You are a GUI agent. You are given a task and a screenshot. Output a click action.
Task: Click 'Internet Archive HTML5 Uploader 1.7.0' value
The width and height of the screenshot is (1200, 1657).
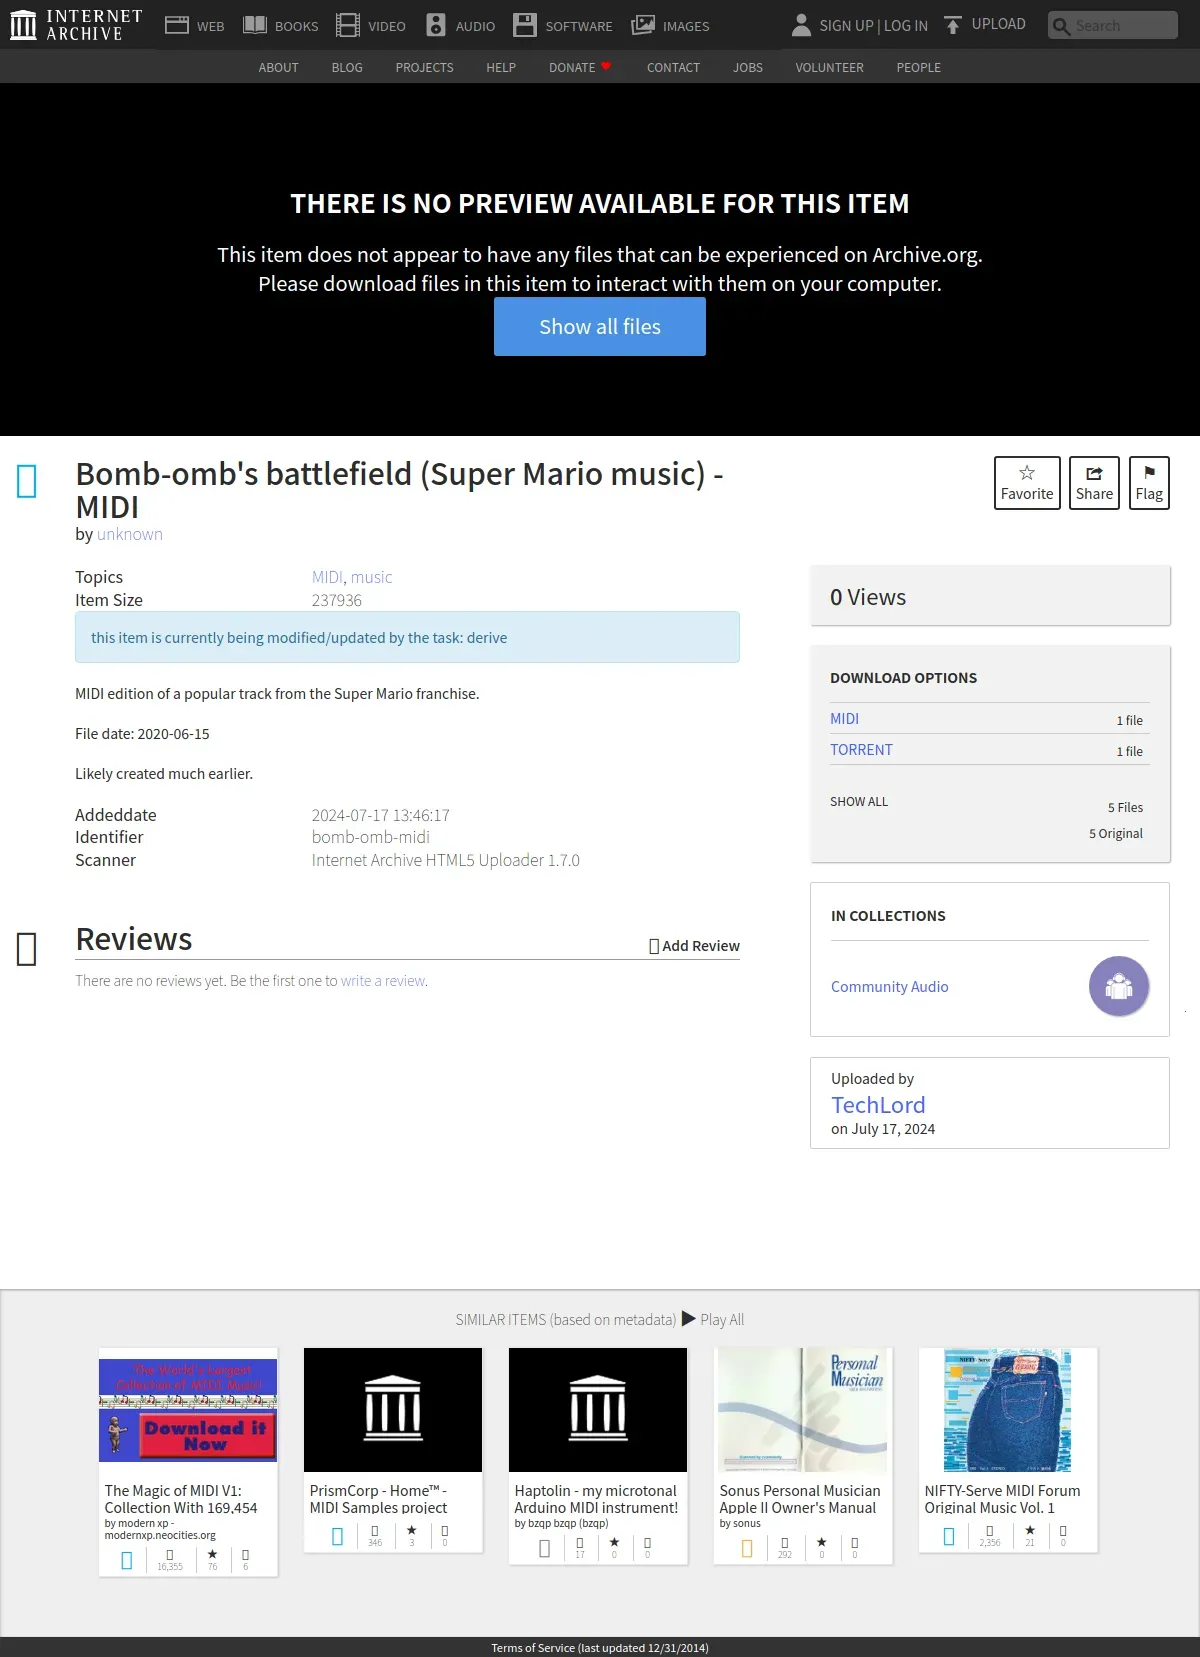(x=446, y=860)
